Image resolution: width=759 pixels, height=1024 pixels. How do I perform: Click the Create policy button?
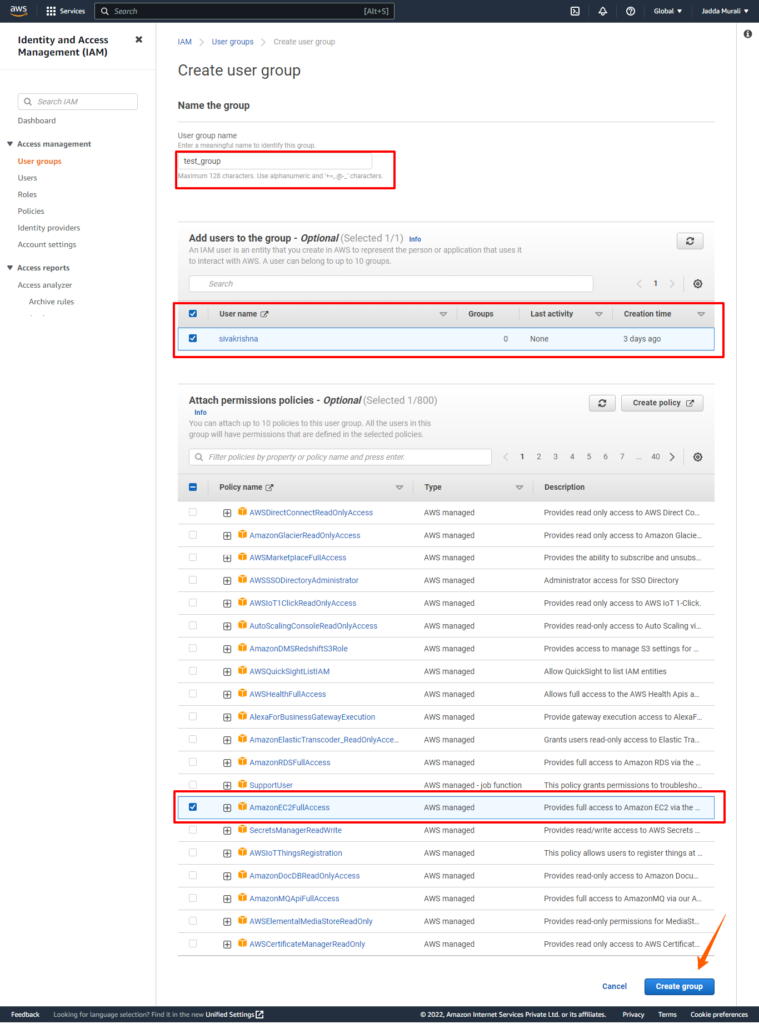coord(662,403)
